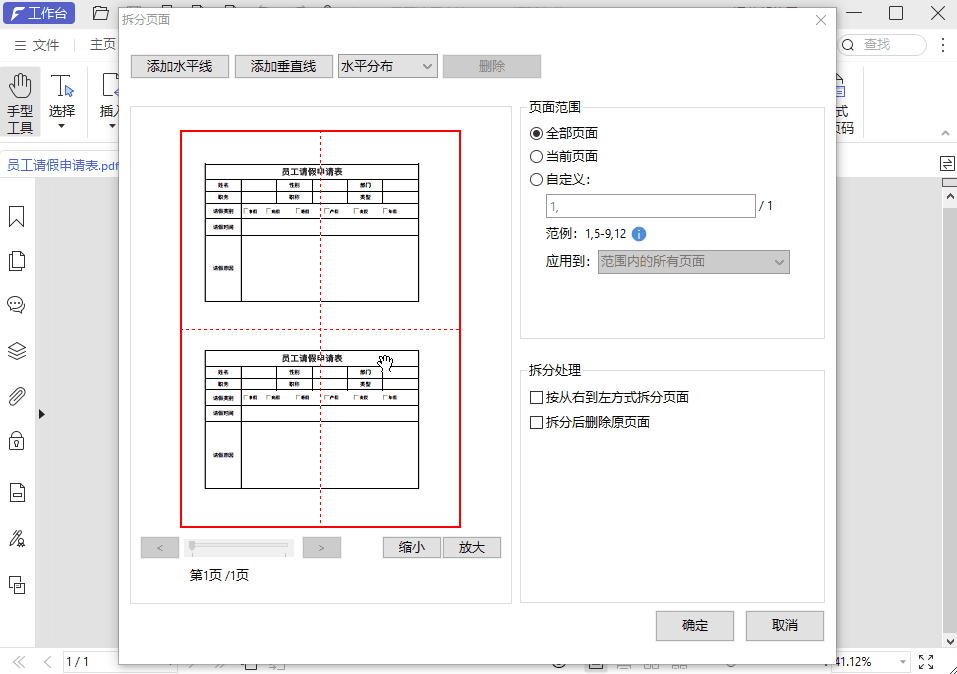Open the Attachments paperclip panel
The height and width of the screenshot is (674, 957).
pyautogui.click(x=16, y=396)
